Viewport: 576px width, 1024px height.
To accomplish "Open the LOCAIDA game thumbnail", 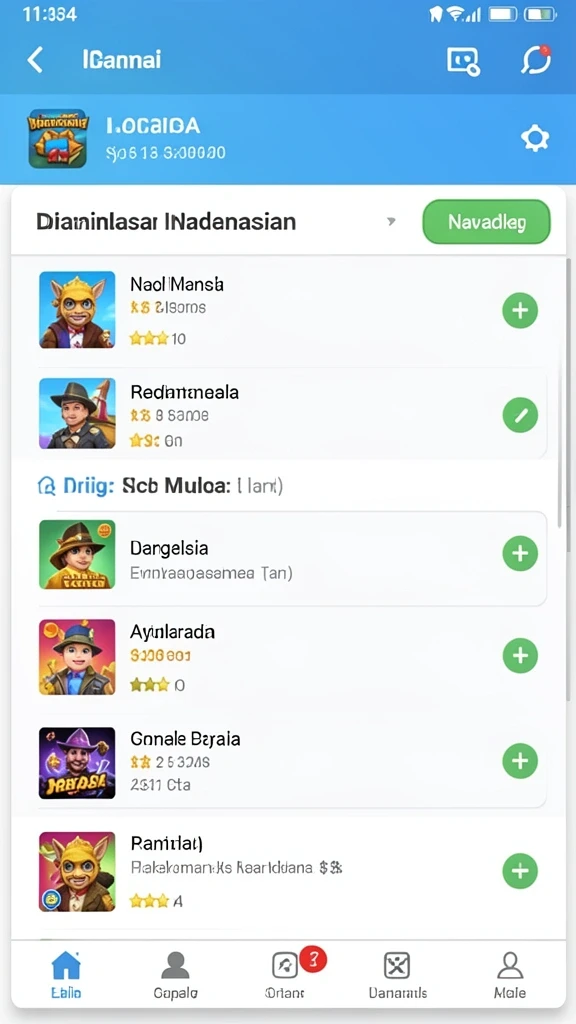I will [x=57, y=138].
